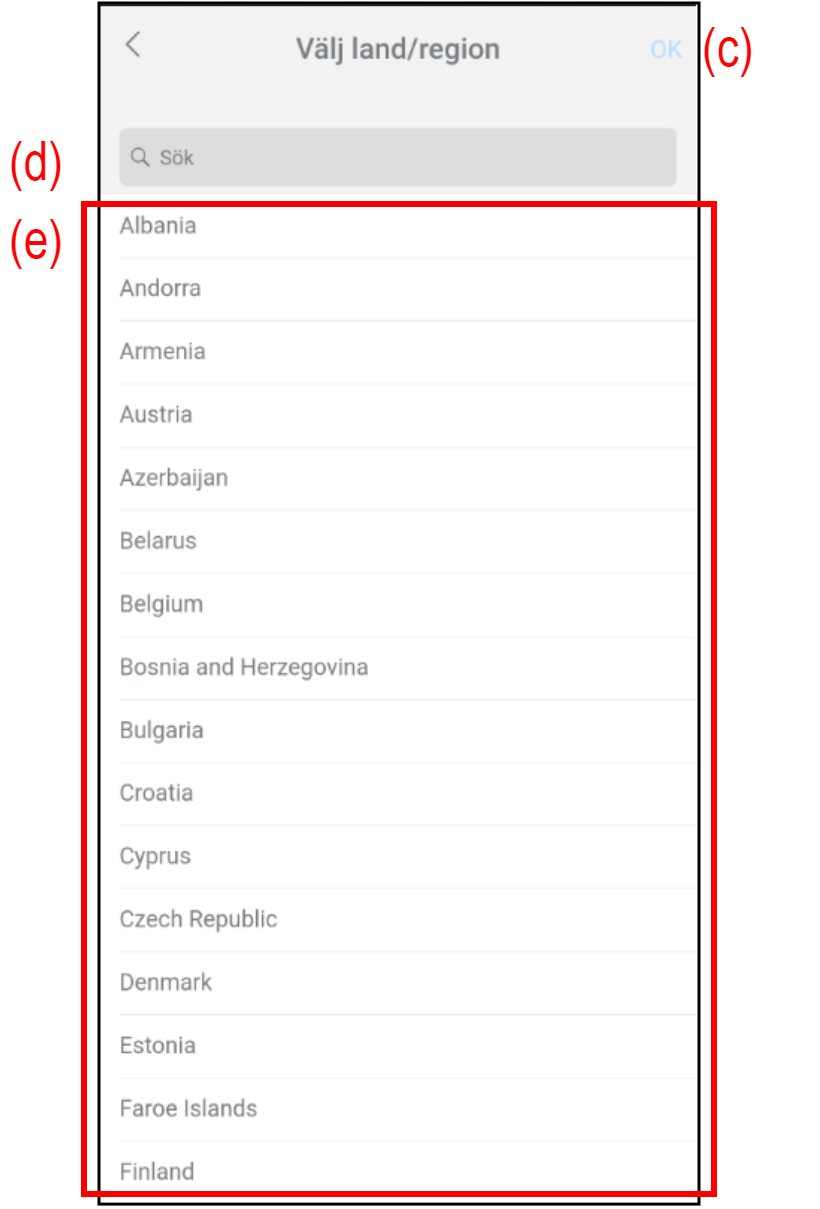This screenshot has height=1209, width=820.
Task: Pick Belarus in the country list
Action: tap(158, 541)
